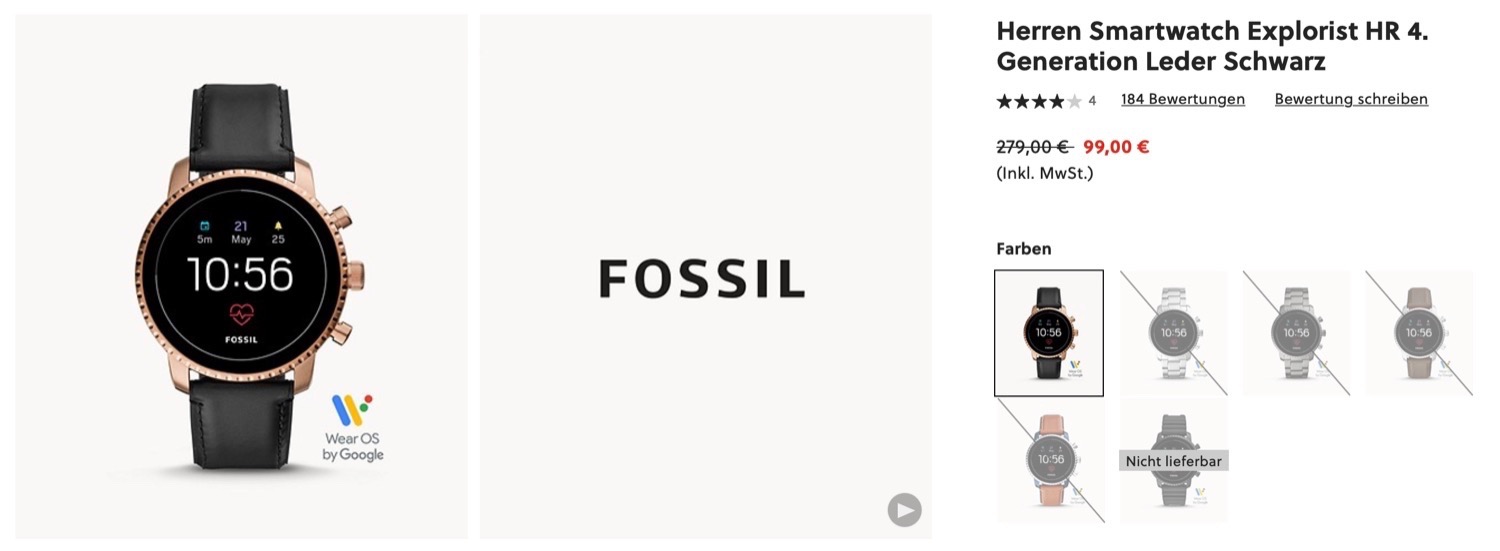1500x551 pixels.
Task: Click the red sale price 99,00 €
Action: (x=1115, y=147)
